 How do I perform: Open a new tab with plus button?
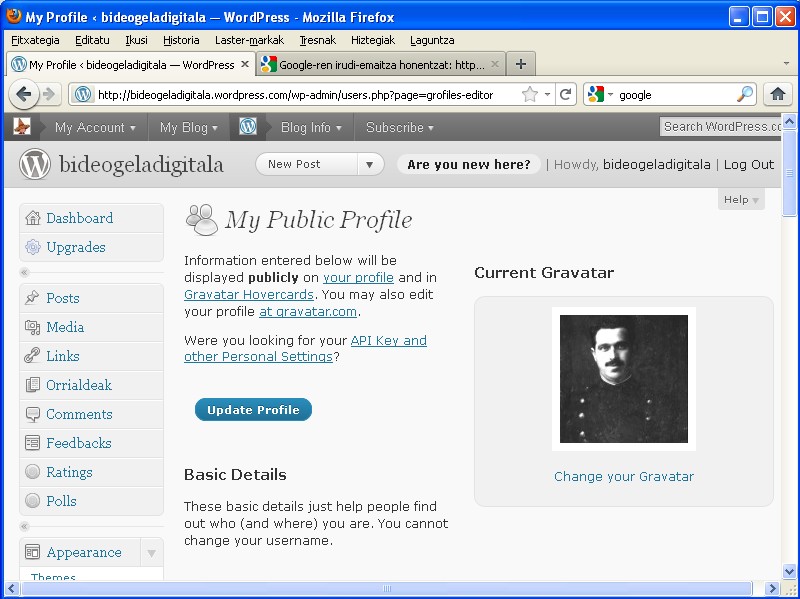(x=520, y=64)
